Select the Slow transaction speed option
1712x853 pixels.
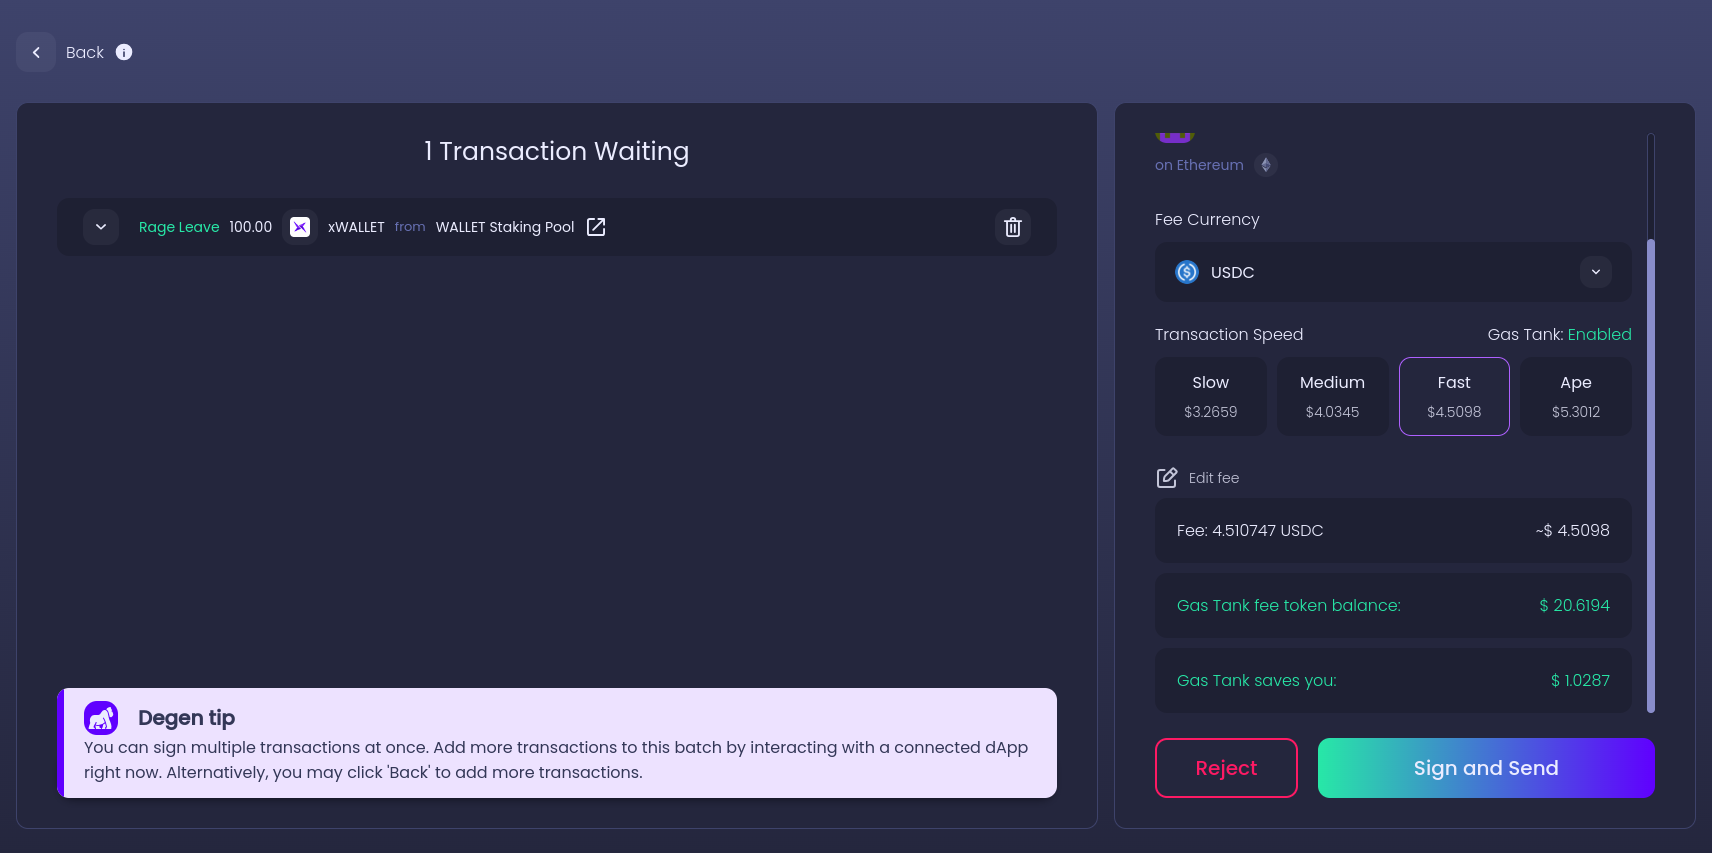click(x=1211, y=396)
